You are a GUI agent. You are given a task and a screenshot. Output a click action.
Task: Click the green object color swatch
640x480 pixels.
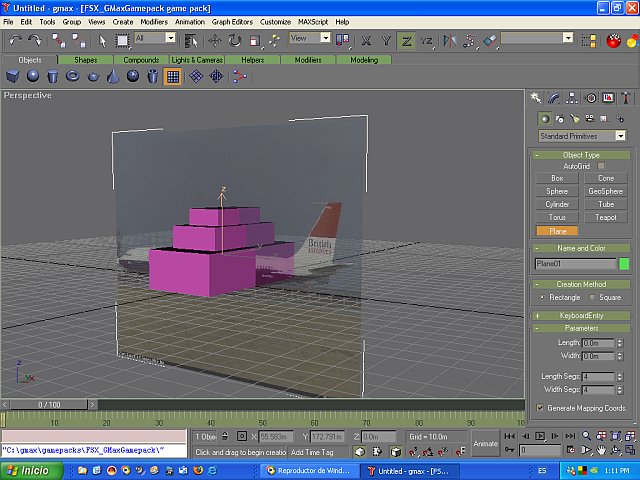pos(624,264)
